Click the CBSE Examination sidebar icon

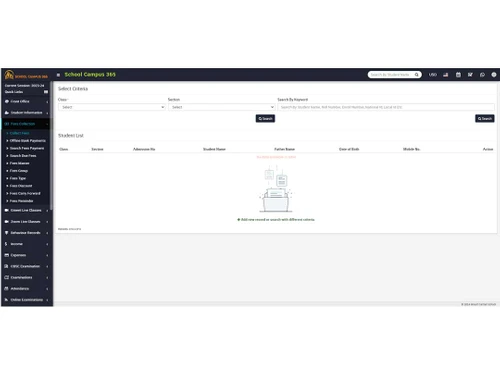click(7, 266)
